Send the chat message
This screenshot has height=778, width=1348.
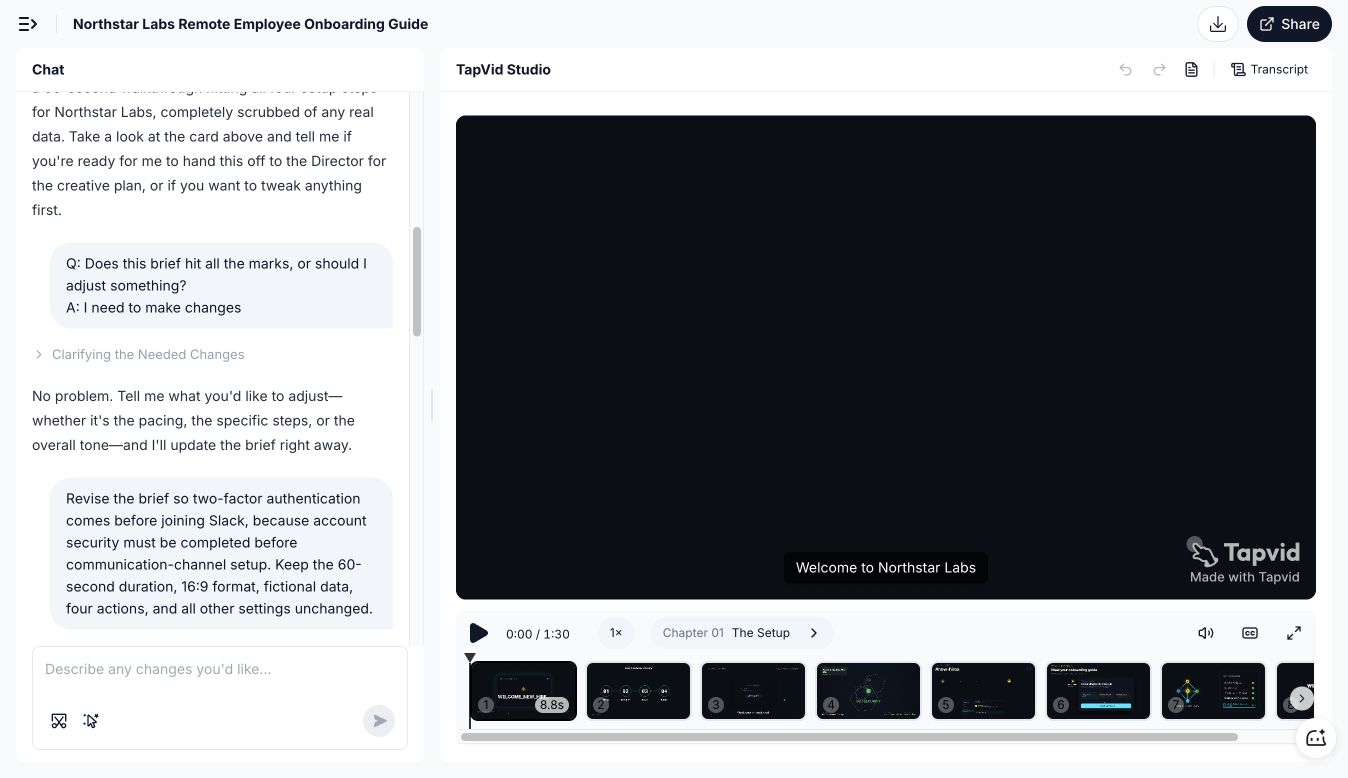[379, 721]
